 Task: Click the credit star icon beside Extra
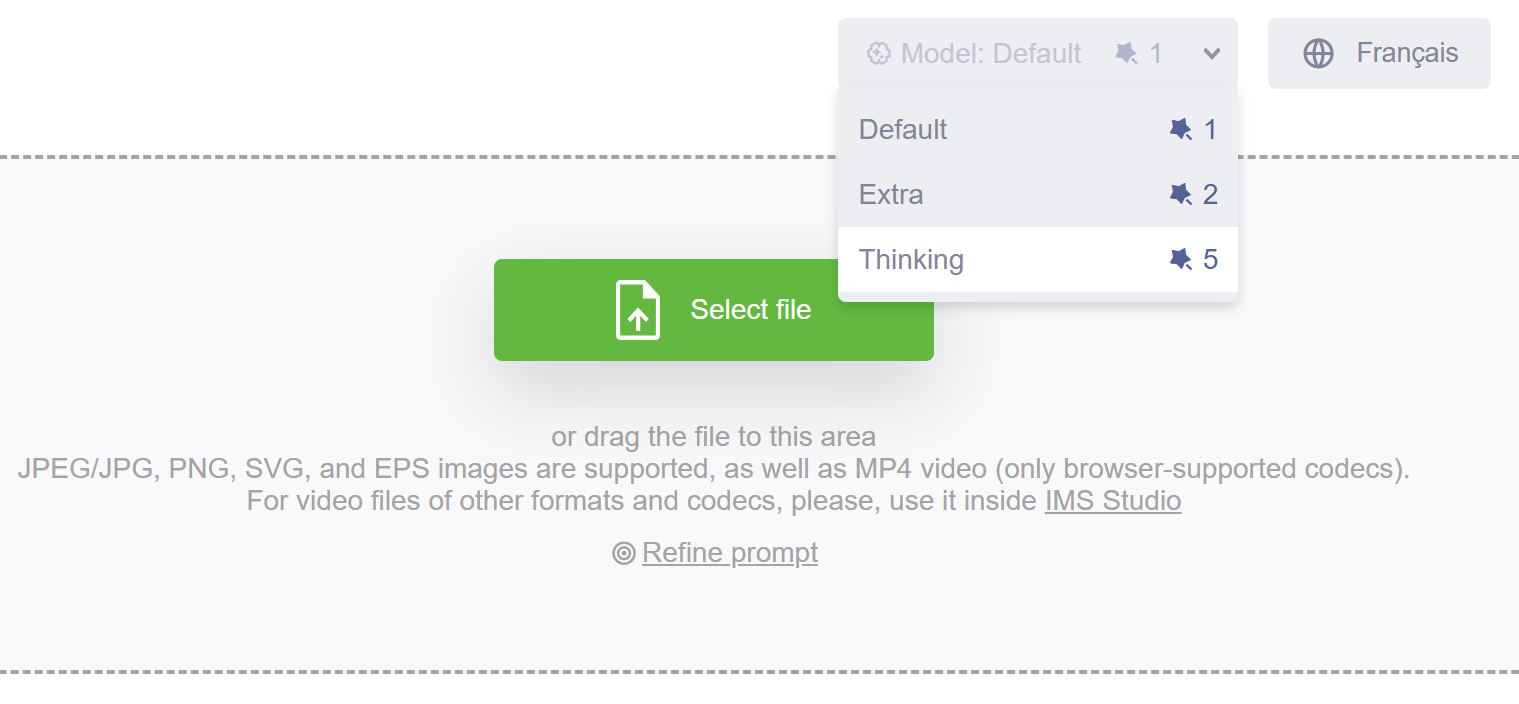click(x=1181, y=195)
